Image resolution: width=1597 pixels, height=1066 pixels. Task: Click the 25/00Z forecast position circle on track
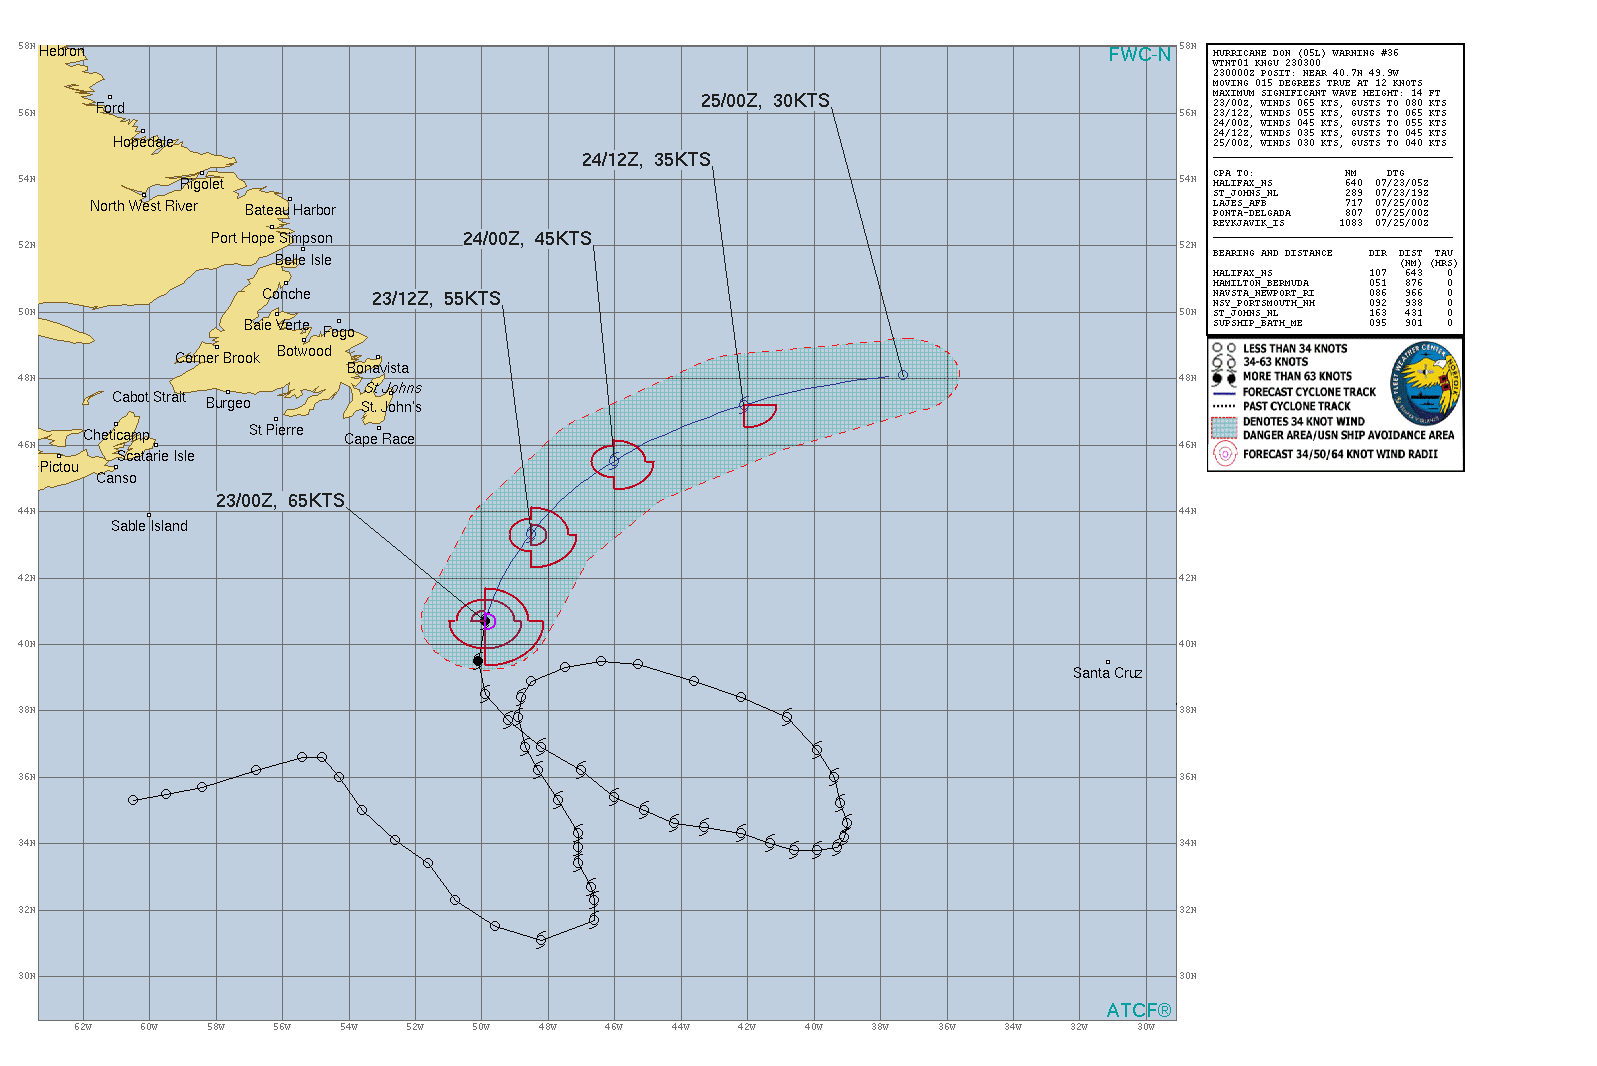pos(903,375)
